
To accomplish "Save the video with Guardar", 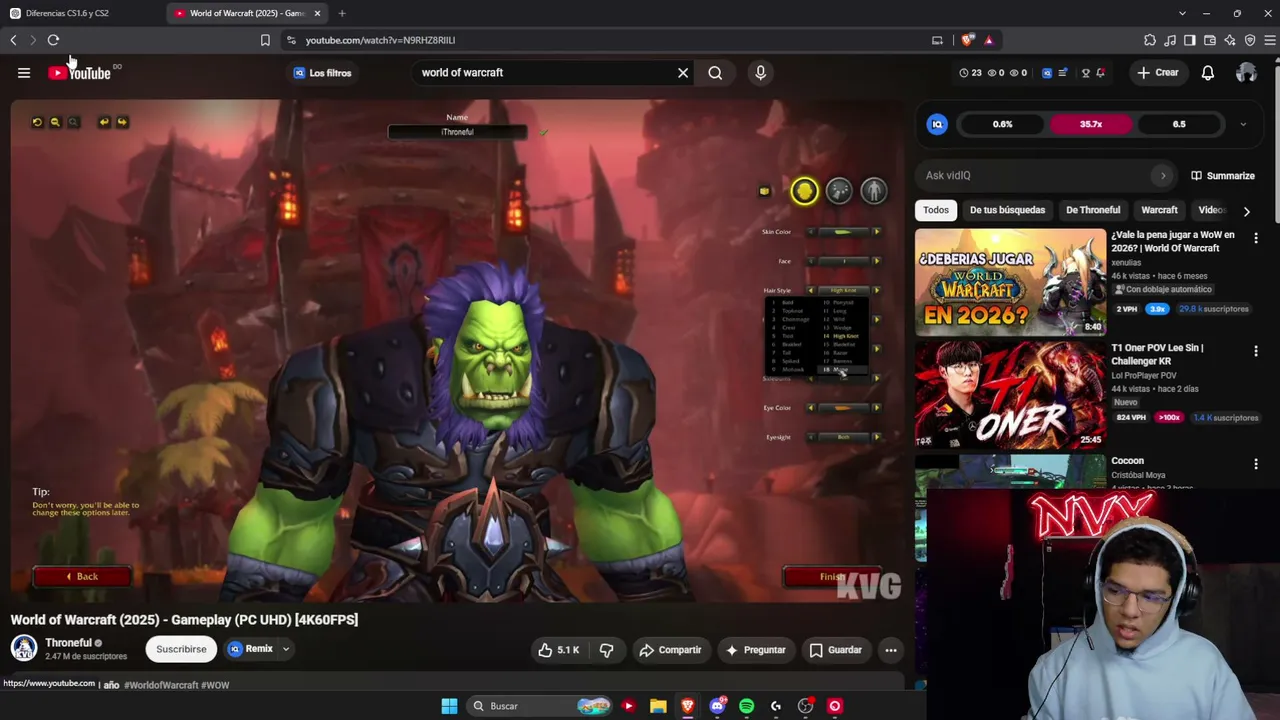I will point(836,650).
